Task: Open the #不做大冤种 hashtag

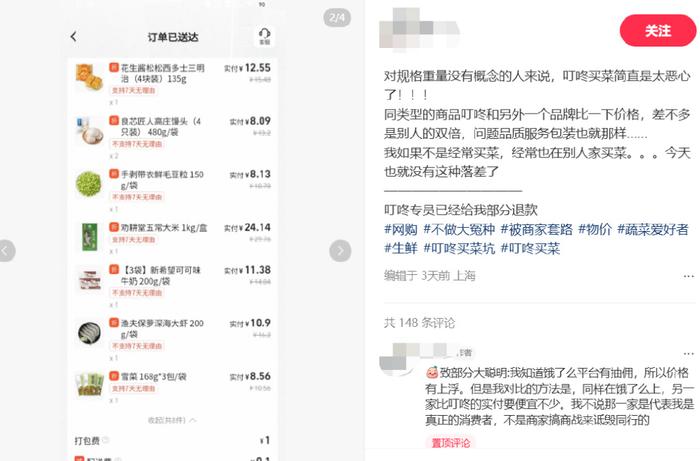Action: (459, 229)
